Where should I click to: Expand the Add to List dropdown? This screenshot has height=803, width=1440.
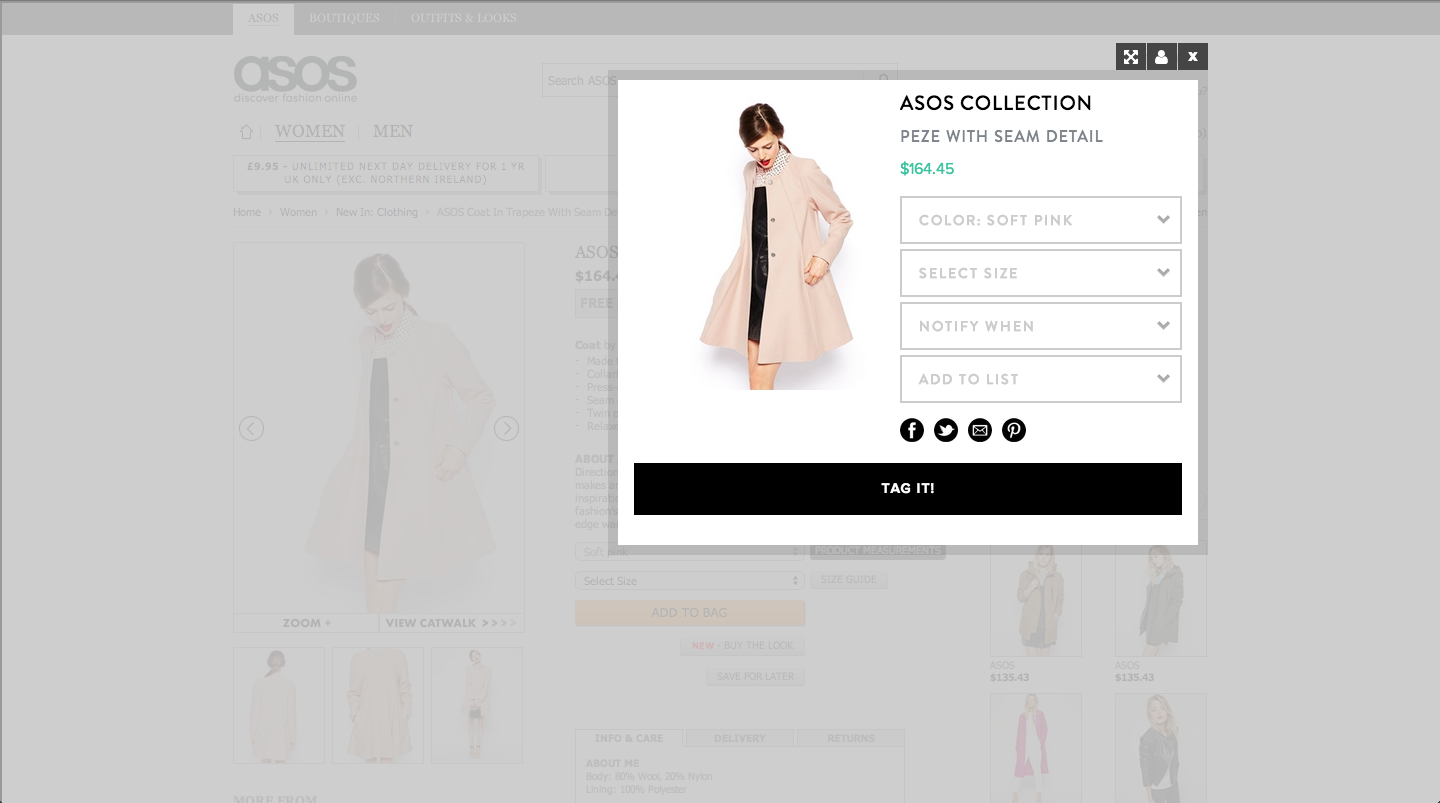[1041, 379]
